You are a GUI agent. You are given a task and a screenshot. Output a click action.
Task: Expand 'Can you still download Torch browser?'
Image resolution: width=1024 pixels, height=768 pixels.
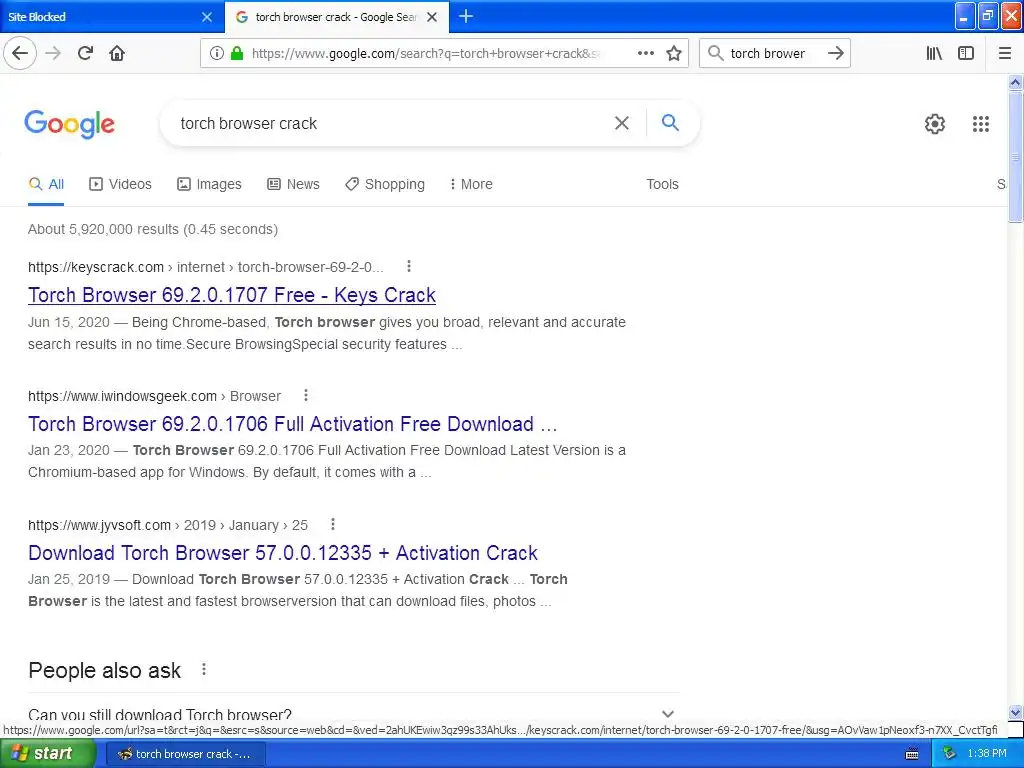(353, 714)
